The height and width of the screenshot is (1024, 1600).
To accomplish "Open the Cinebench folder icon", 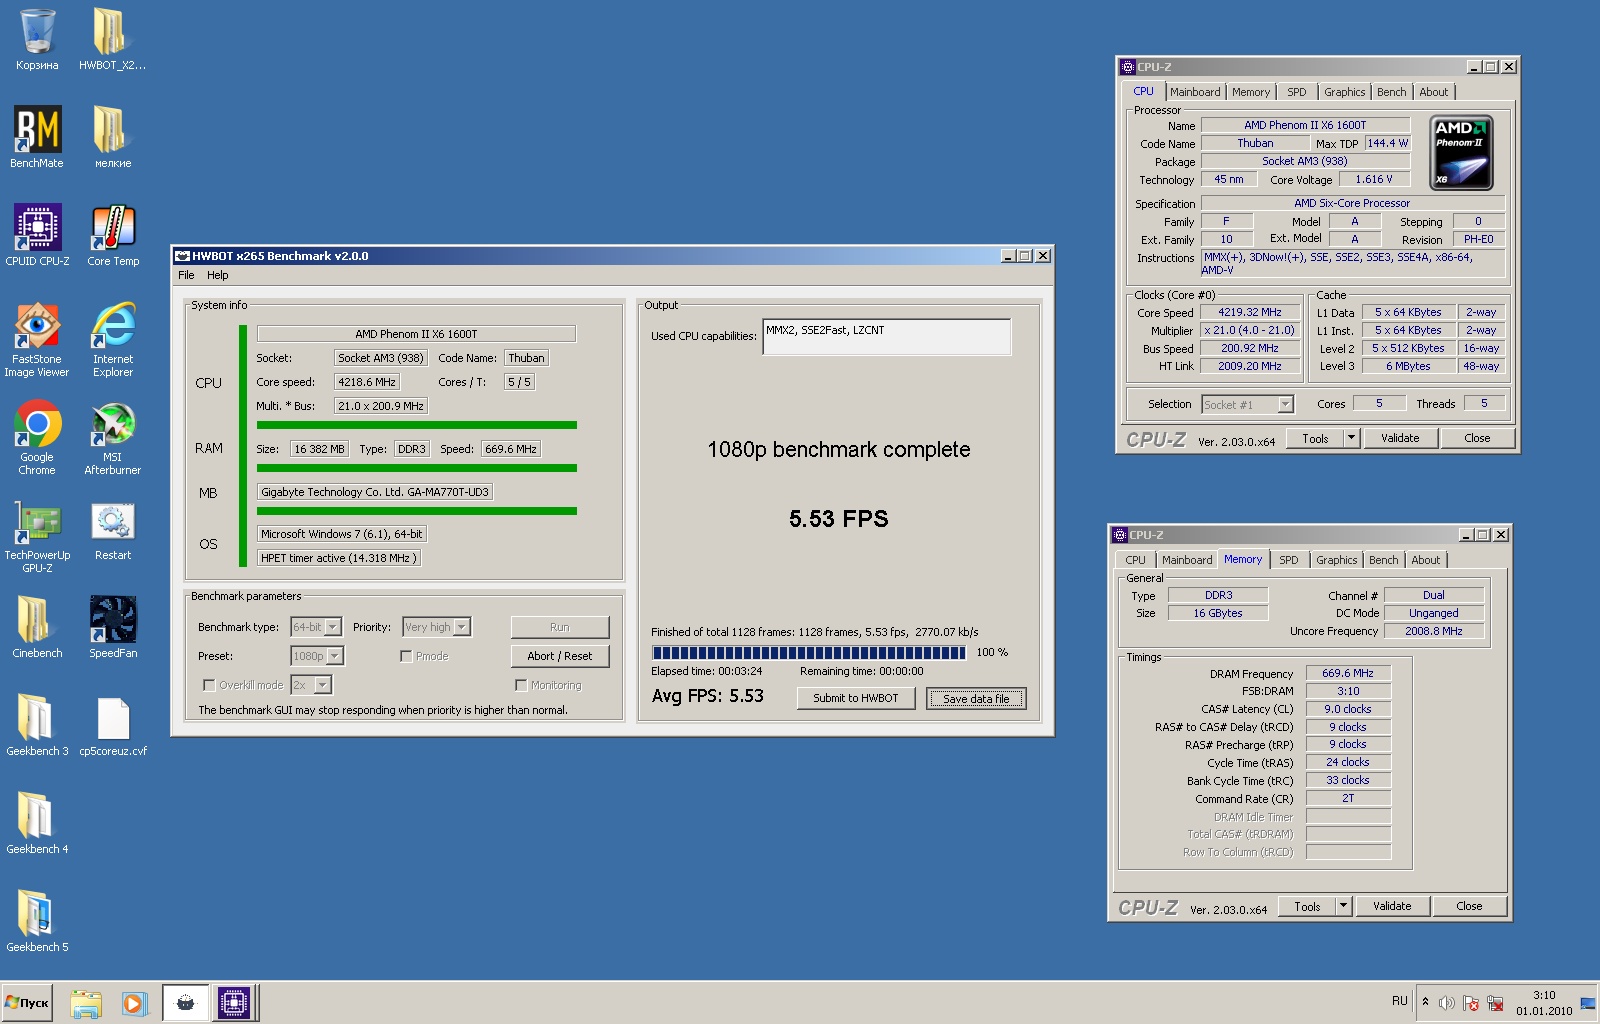I will click(37, 628).
